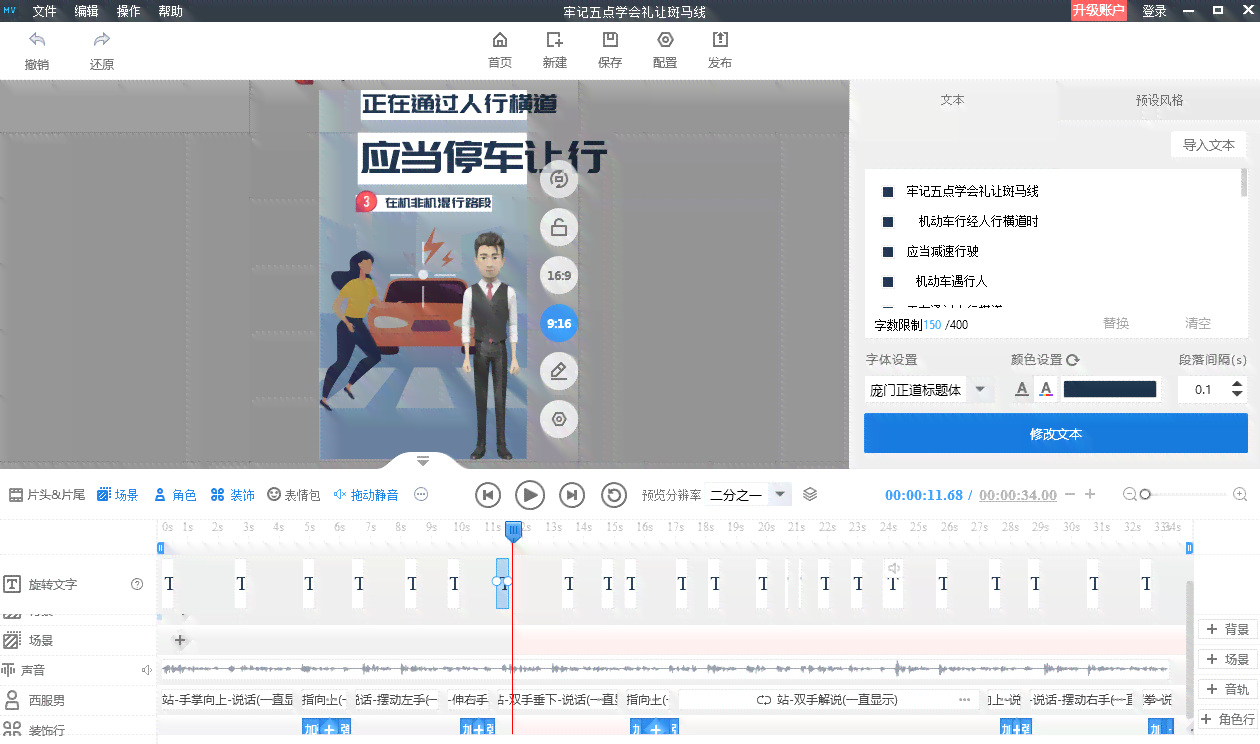Click the plain text color A icon
Viewport: 1260px width, 744px height.
click(x=1021, y=390)
